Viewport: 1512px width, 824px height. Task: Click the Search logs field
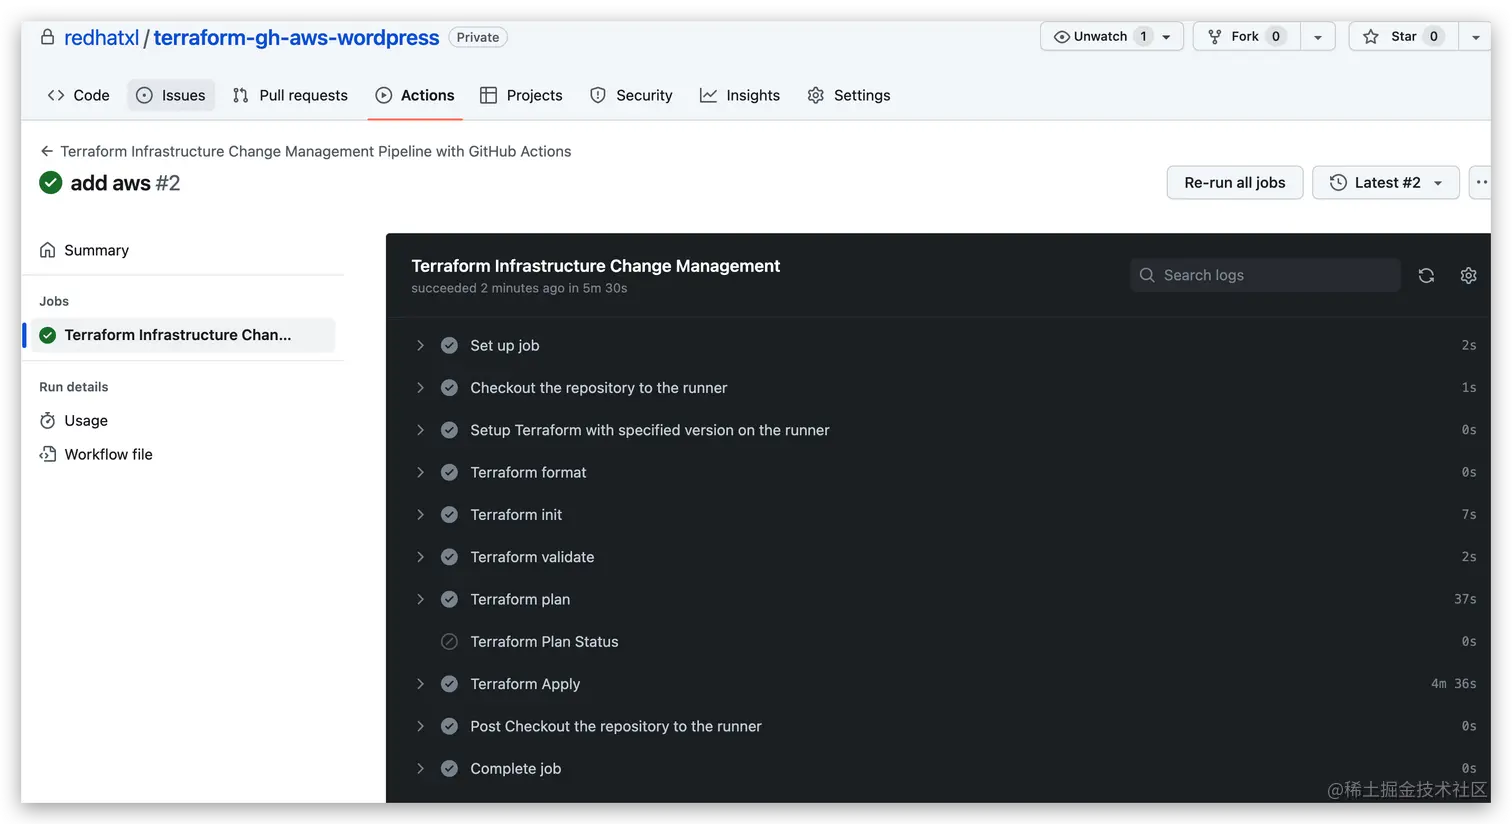tap(1266, 276)
